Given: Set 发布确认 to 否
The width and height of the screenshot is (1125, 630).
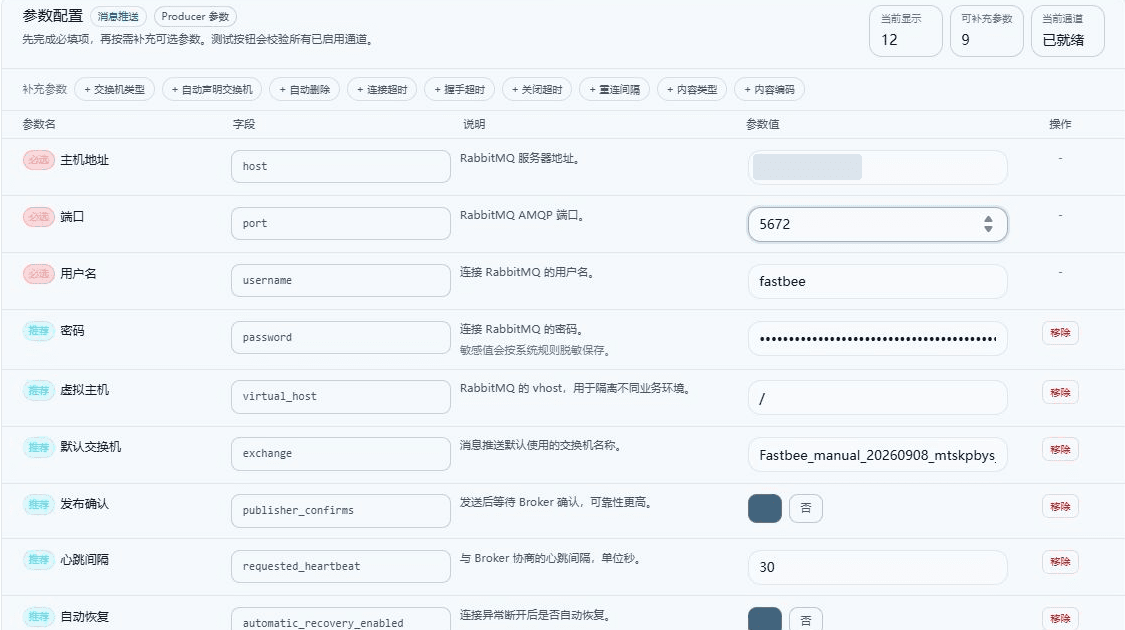Looking at the screenshot, I should [x=806, y=508].
